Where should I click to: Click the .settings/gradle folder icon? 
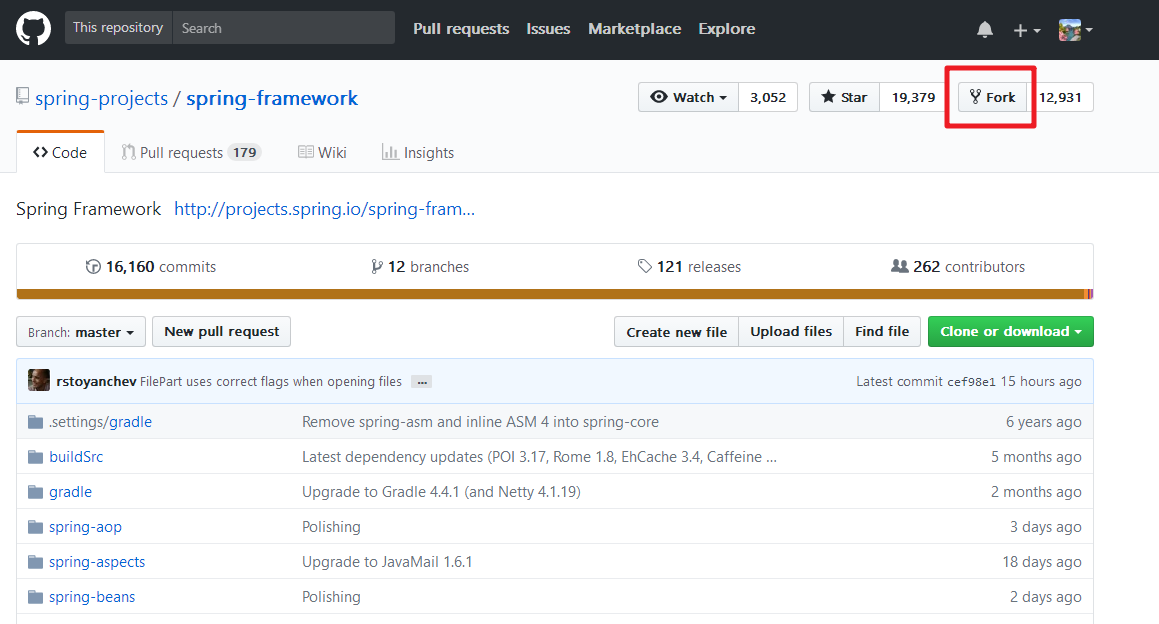[35, 422]
